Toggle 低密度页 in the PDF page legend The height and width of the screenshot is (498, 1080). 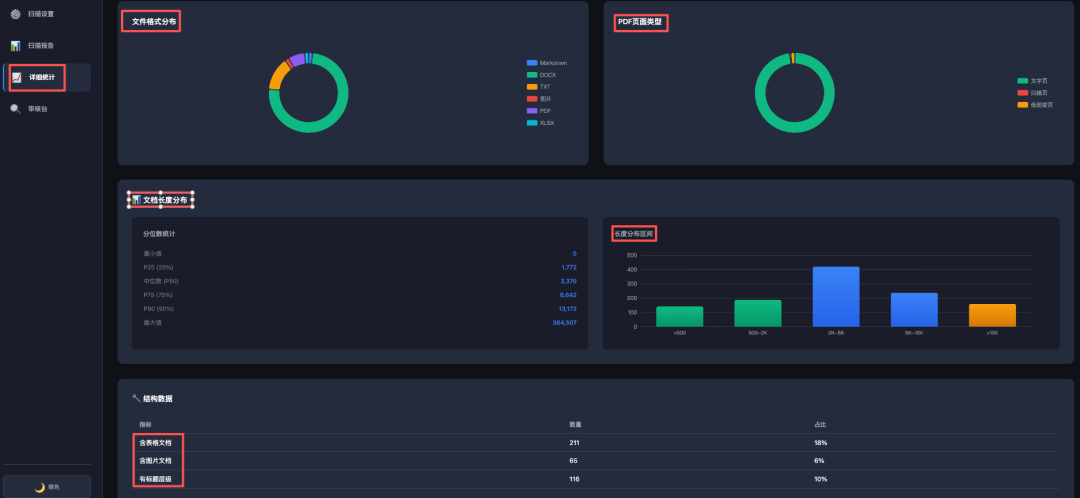pos(1035,105)
